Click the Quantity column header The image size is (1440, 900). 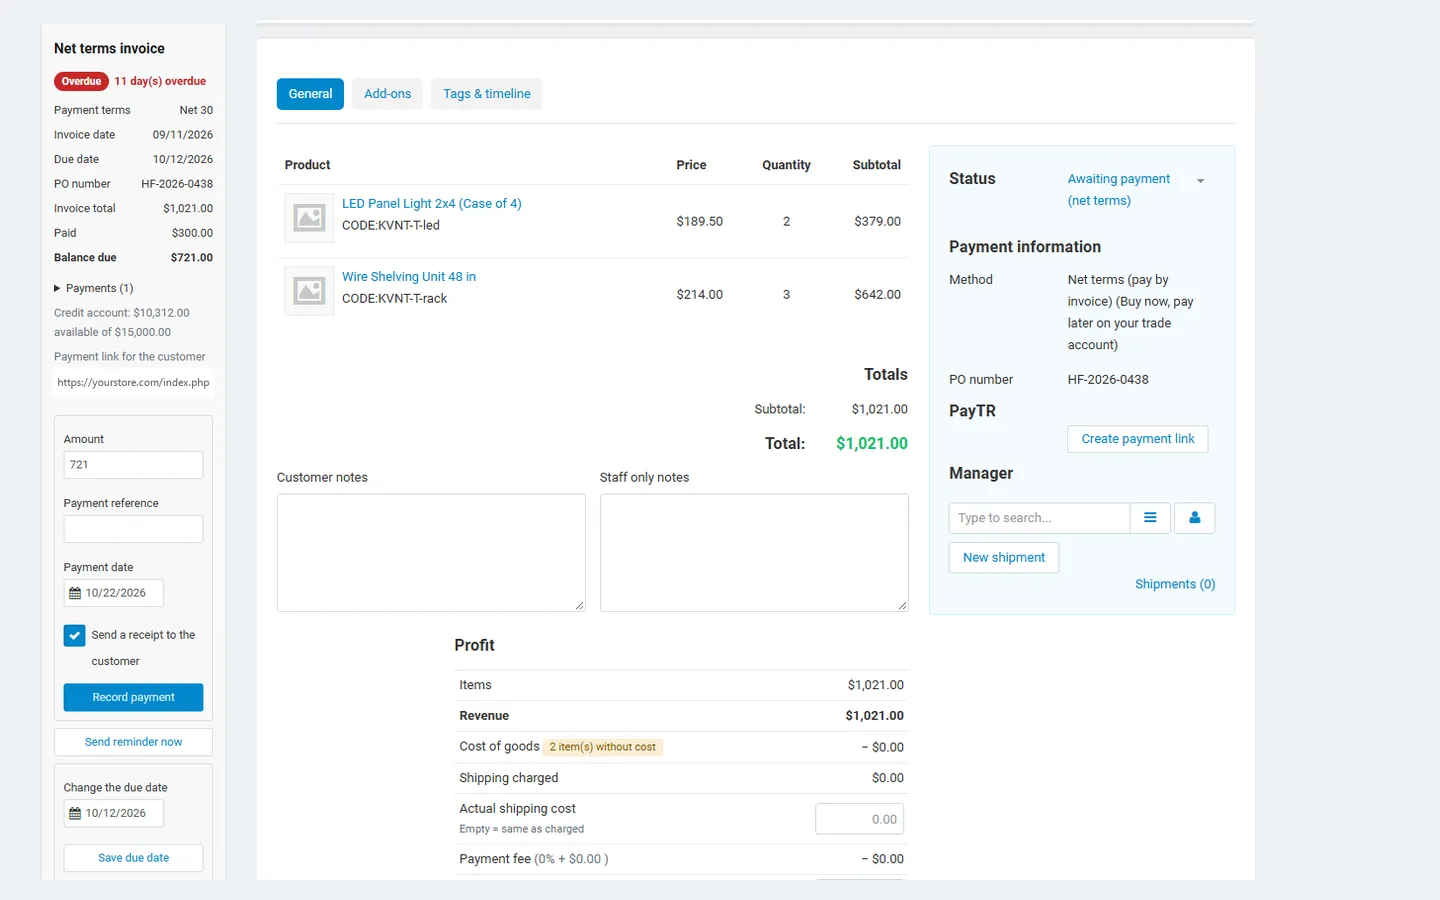[786, 165]
